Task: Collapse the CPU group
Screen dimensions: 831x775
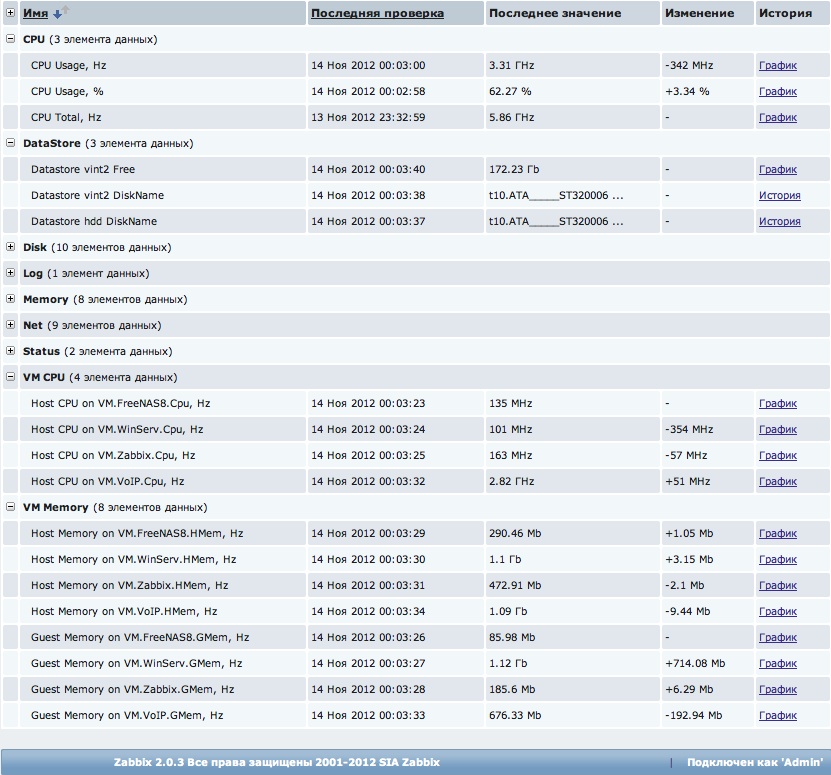Action: click(11, 39)
